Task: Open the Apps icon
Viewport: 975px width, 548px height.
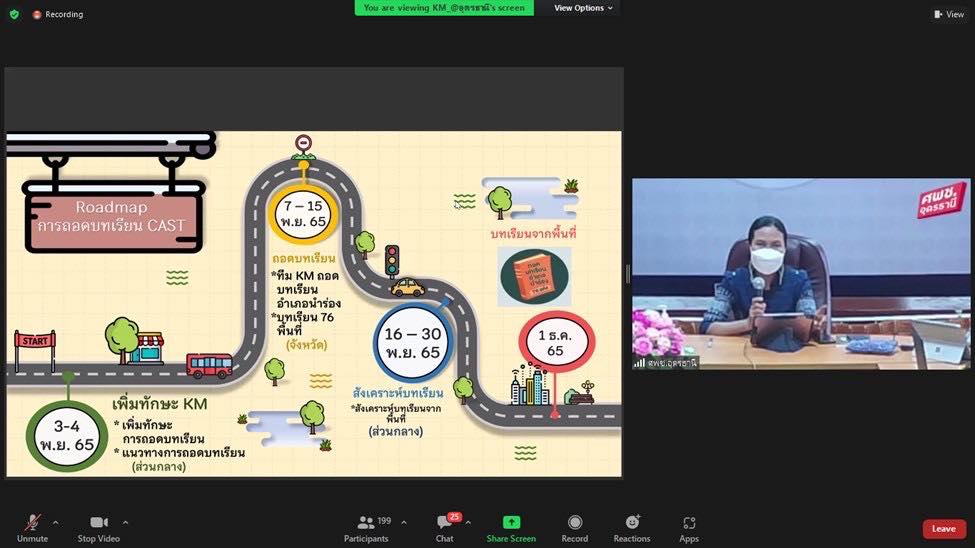Action: tap(689, 522)
